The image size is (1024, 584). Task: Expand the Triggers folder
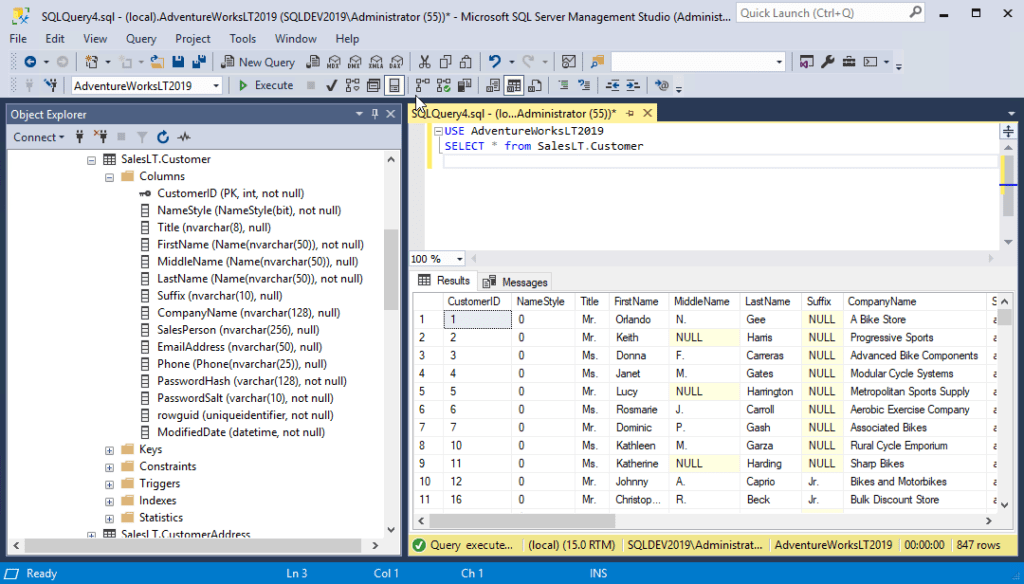point(110,484)
